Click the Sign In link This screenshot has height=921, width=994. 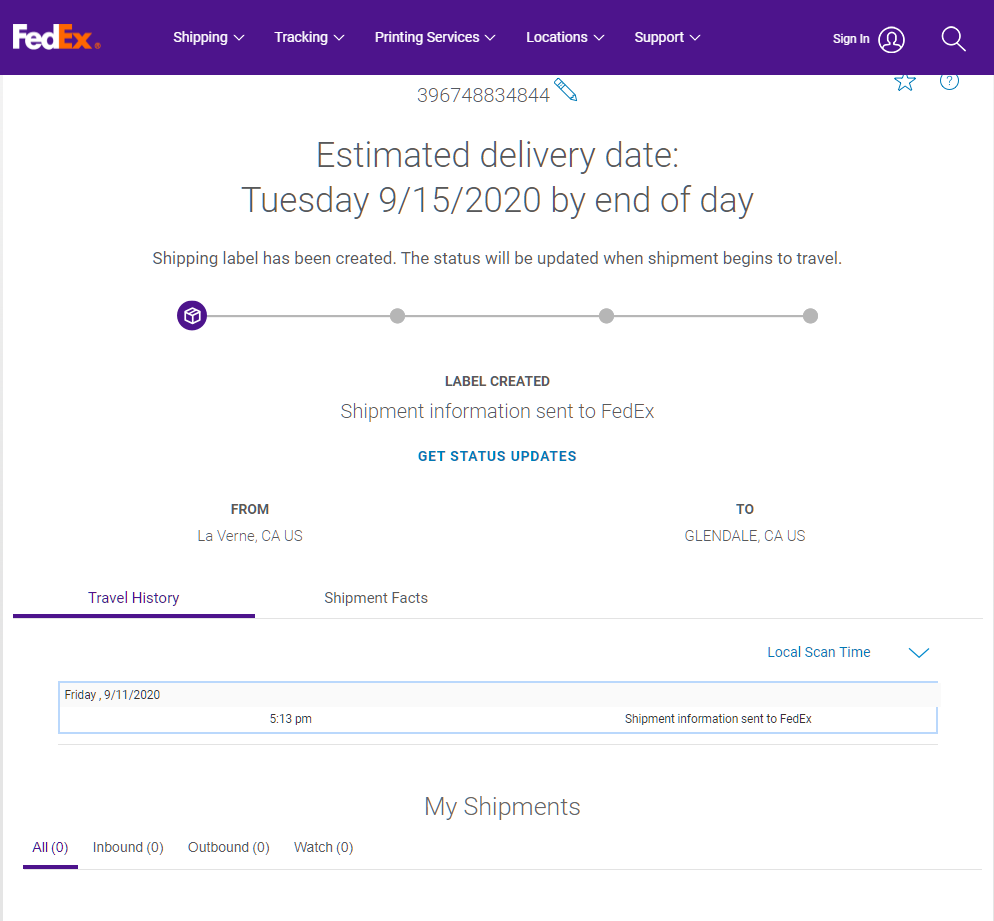coord(851,39)
